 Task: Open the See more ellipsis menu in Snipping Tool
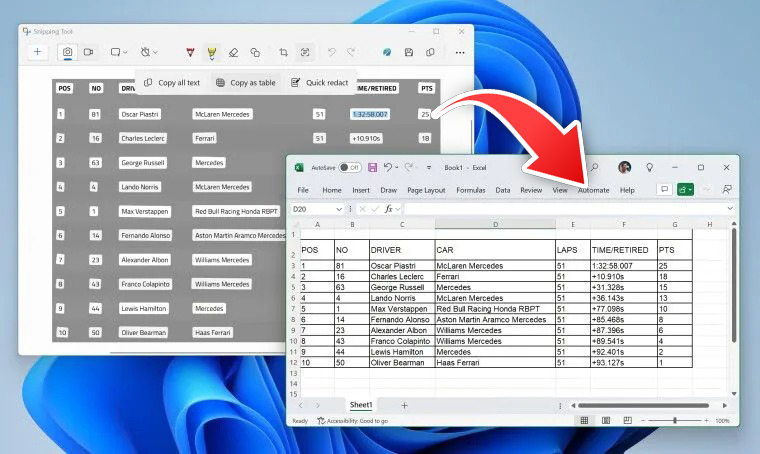click(460, 52)
